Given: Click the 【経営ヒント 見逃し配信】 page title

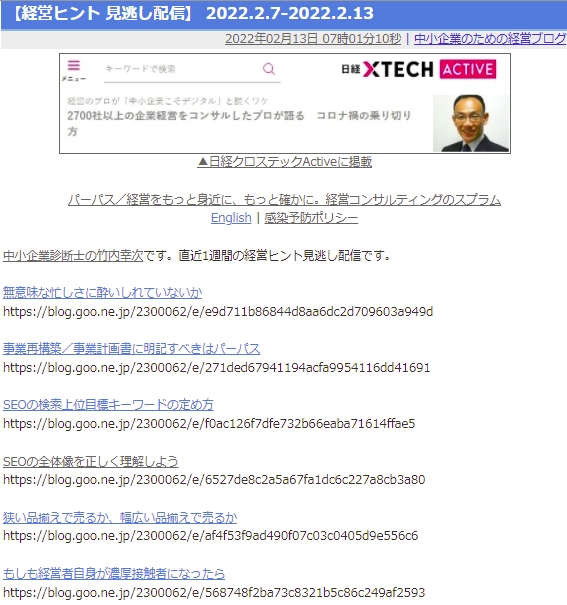Looking at the screenshot, I should pyautogui.click(x=193, y=14).
